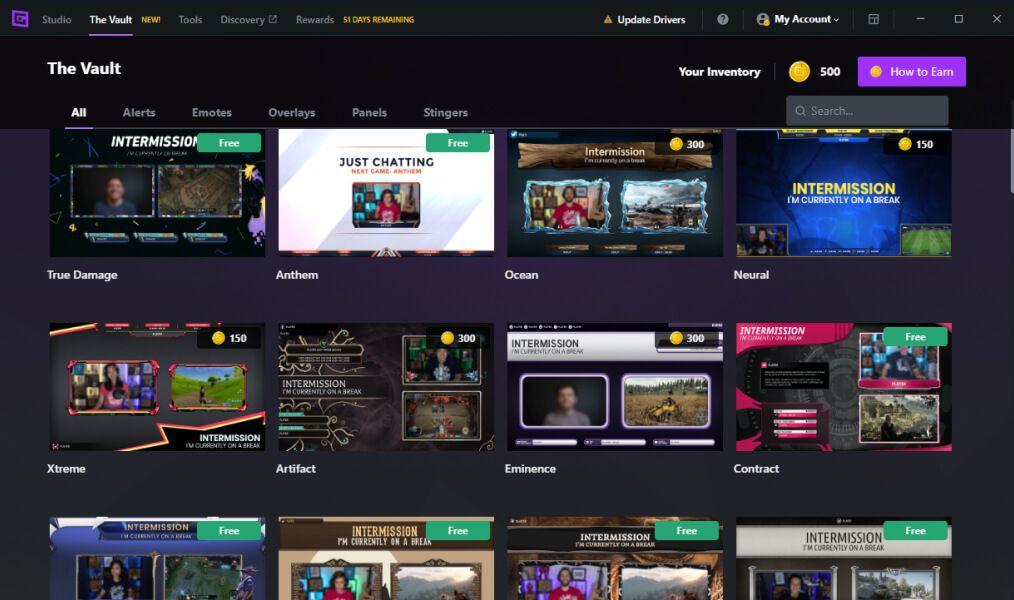The height and width of the screenshot is (600, 1014).
Task: Click the layout panel icon
Action: pyautogui.click(x=873, y=19)
